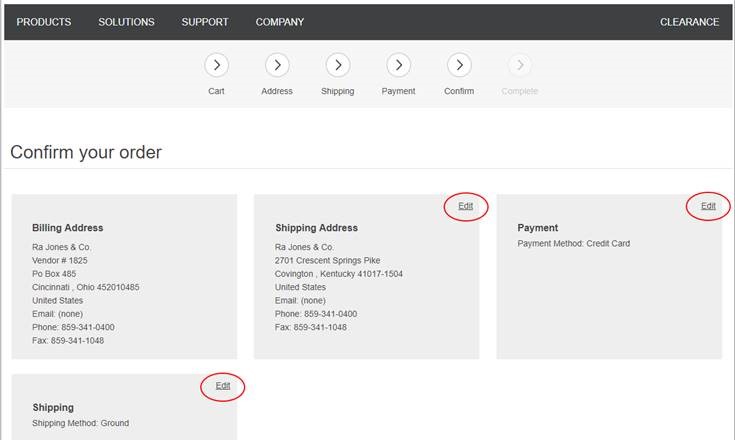Select the Address step label

[x=277, y=91]
